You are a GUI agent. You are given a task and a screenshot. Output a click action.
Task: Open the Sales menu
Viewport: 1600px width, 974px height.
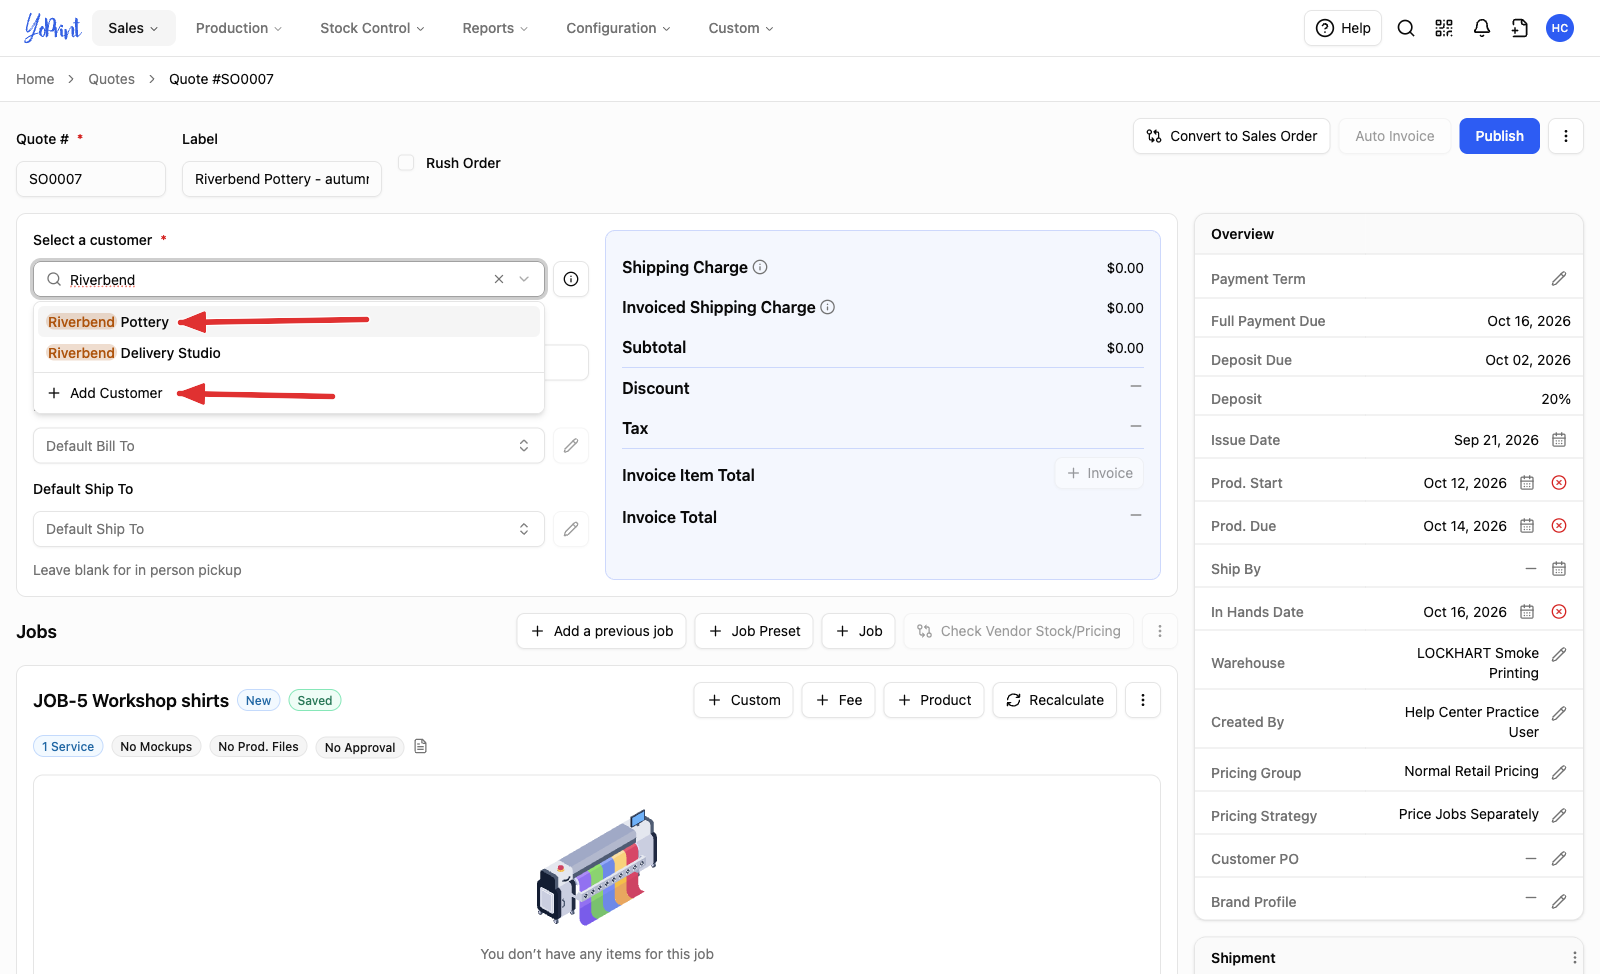pyautogui.click(x=133, y=28)
